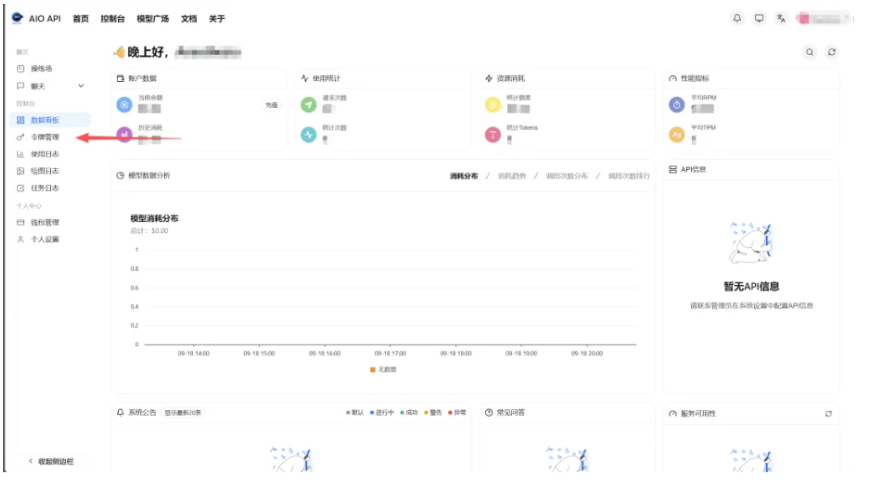Click the 性能指标 gauge icon

pyautogui.click(x=672, y=78)
